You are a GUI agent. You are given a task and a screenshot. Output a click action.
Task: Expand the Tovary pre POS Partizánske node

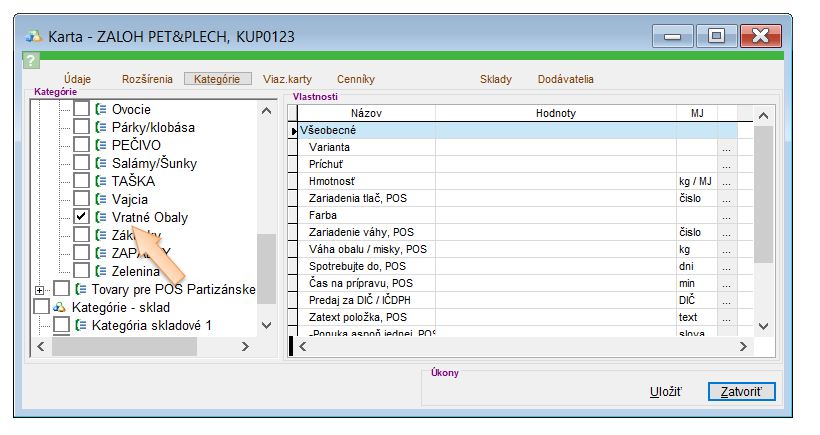[40, 290]
